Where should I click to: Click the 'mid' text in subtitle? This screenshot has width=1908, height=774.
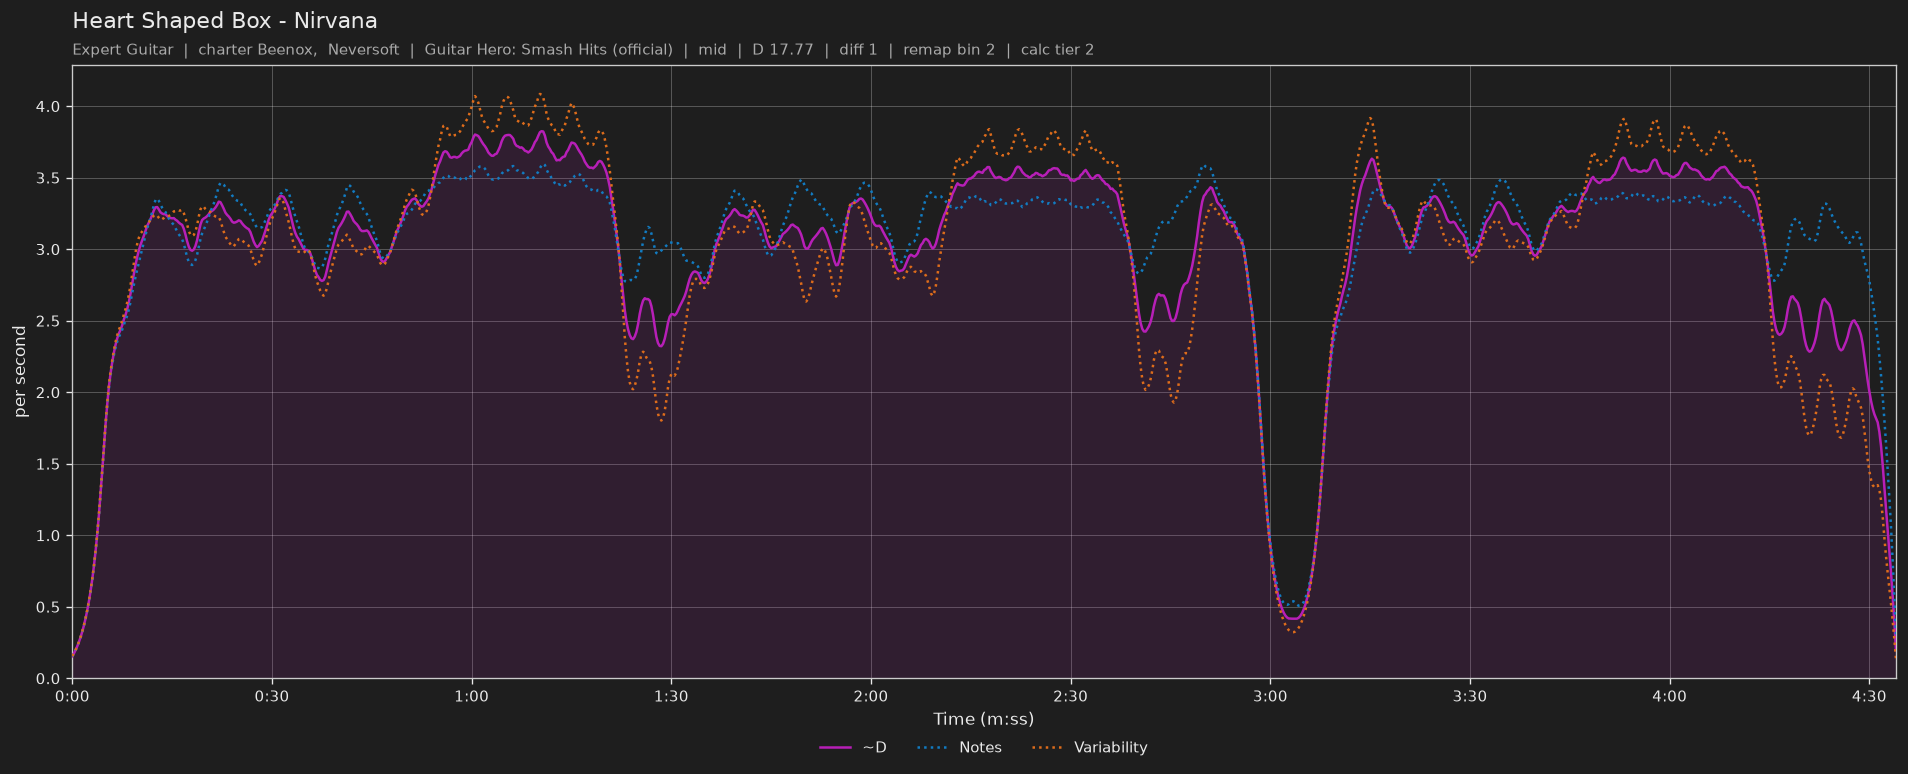[712, 49]
